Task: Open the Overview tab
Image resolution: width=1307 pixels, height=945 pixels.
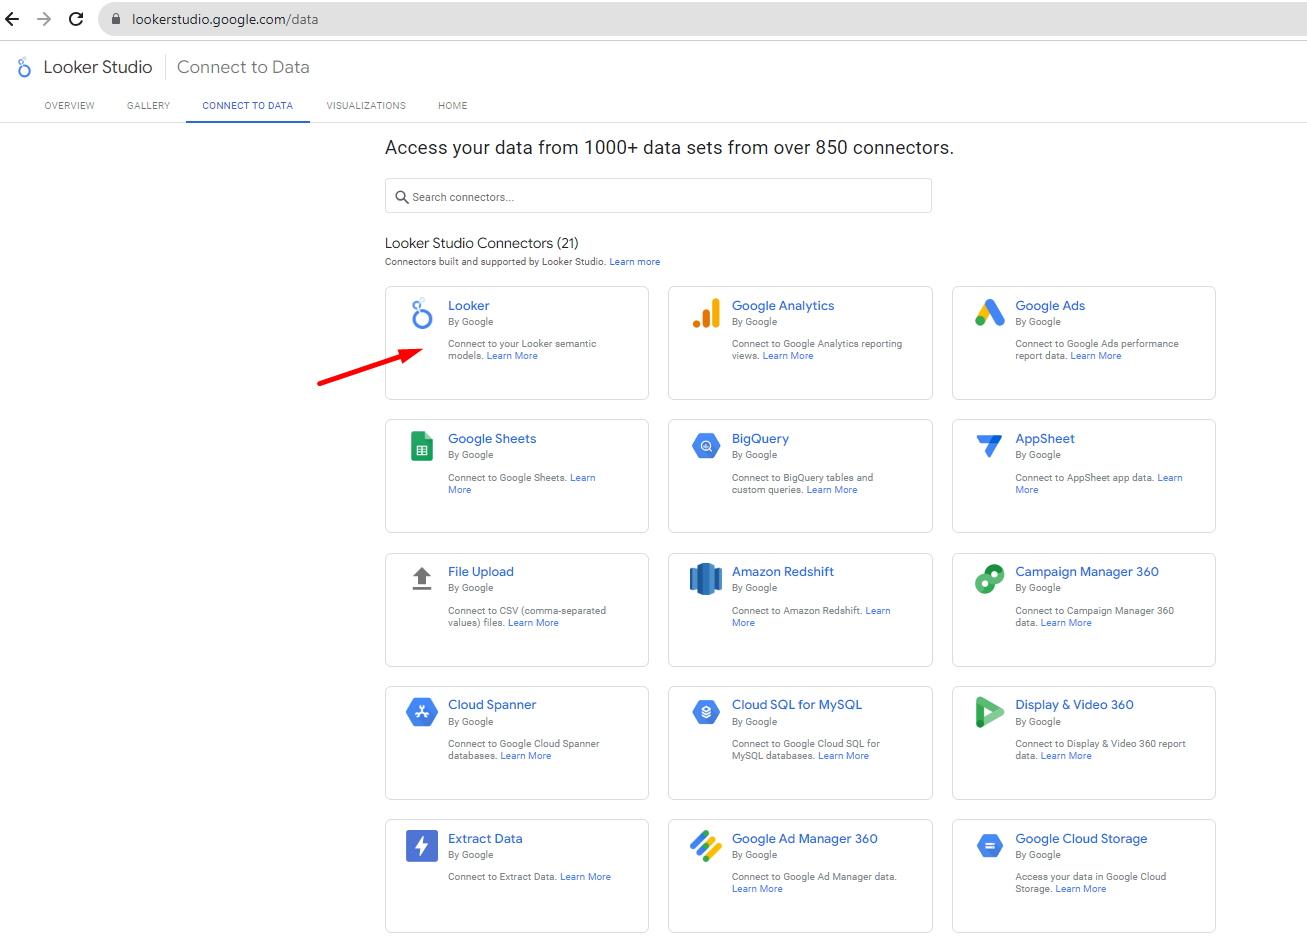Action: point(70,105)
